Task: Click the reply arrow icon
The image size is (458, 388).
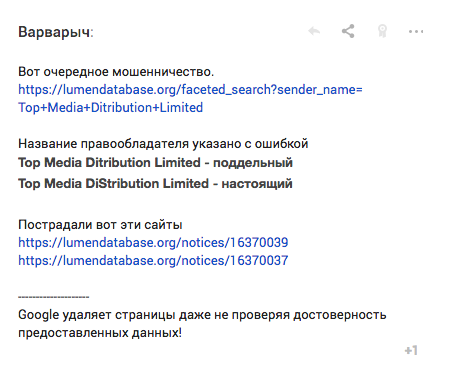Action: click(x=314, y=31)
